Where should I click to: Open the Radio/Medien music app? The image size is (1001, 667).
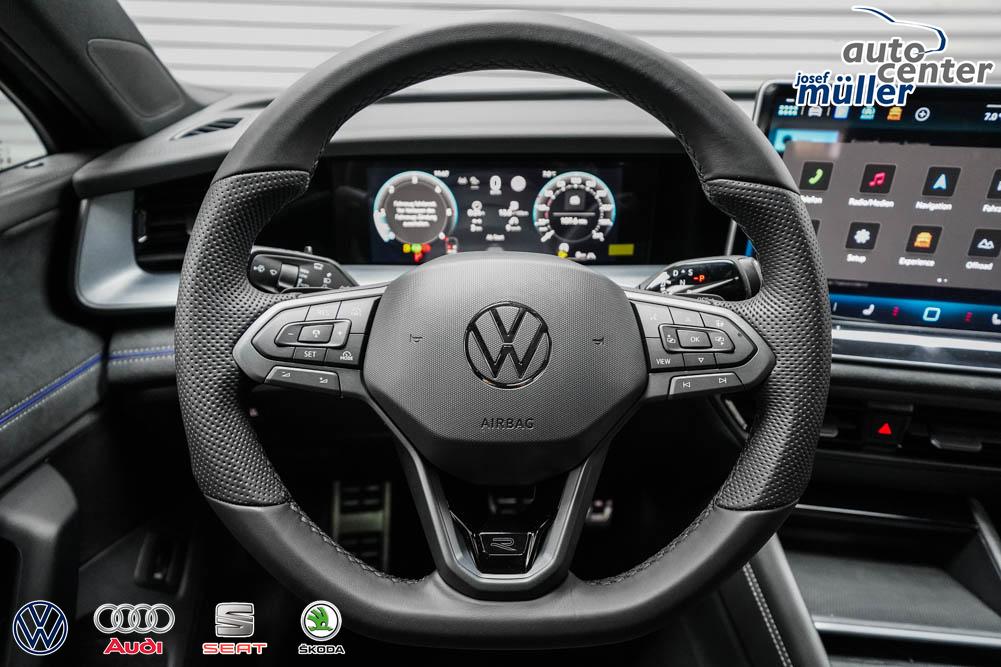(x=877, y=180)
